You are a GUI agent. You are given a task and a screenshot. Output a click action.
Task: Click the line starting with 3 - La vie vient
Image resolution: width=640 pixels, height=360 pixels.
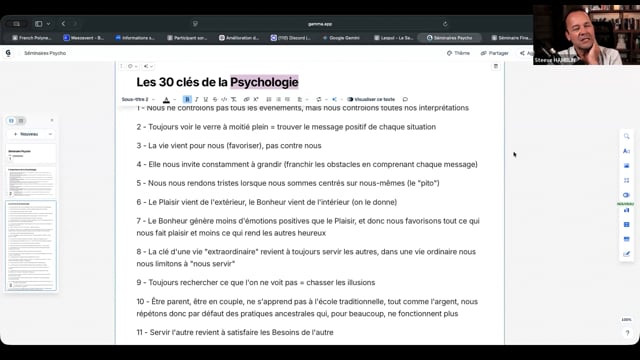click(x=229, y=146)
